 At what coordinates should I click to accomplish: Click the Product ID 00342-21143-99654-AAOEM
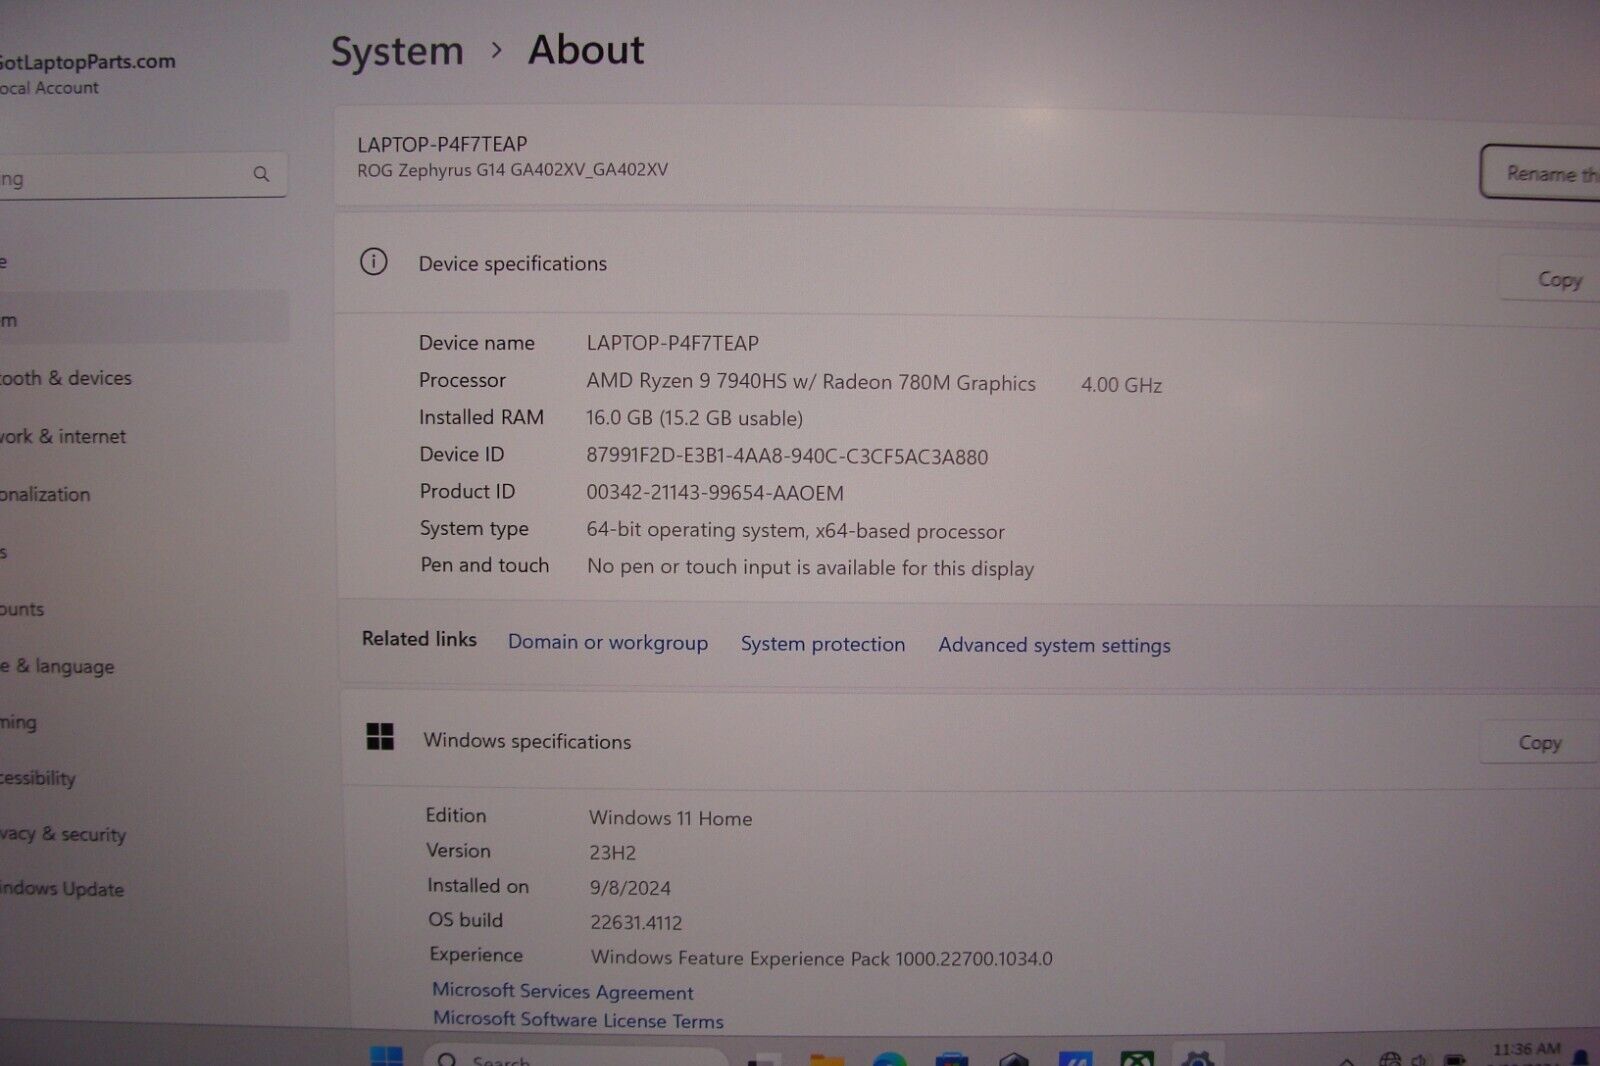coord(715,493)
